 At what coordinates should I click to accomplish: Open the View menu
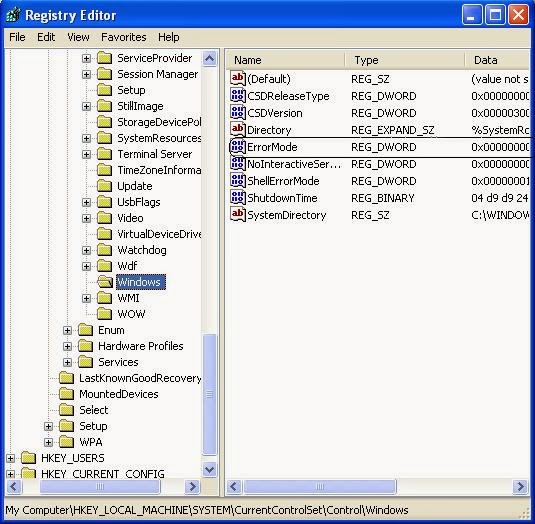[x=78, y=37]
